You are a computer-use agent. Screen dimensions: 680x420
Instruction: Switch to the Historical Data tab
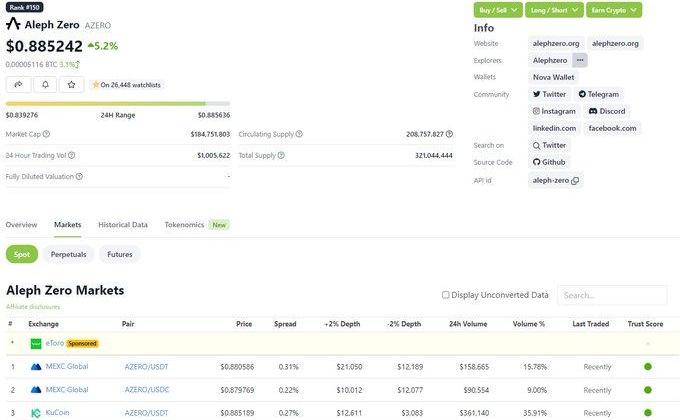122,225
